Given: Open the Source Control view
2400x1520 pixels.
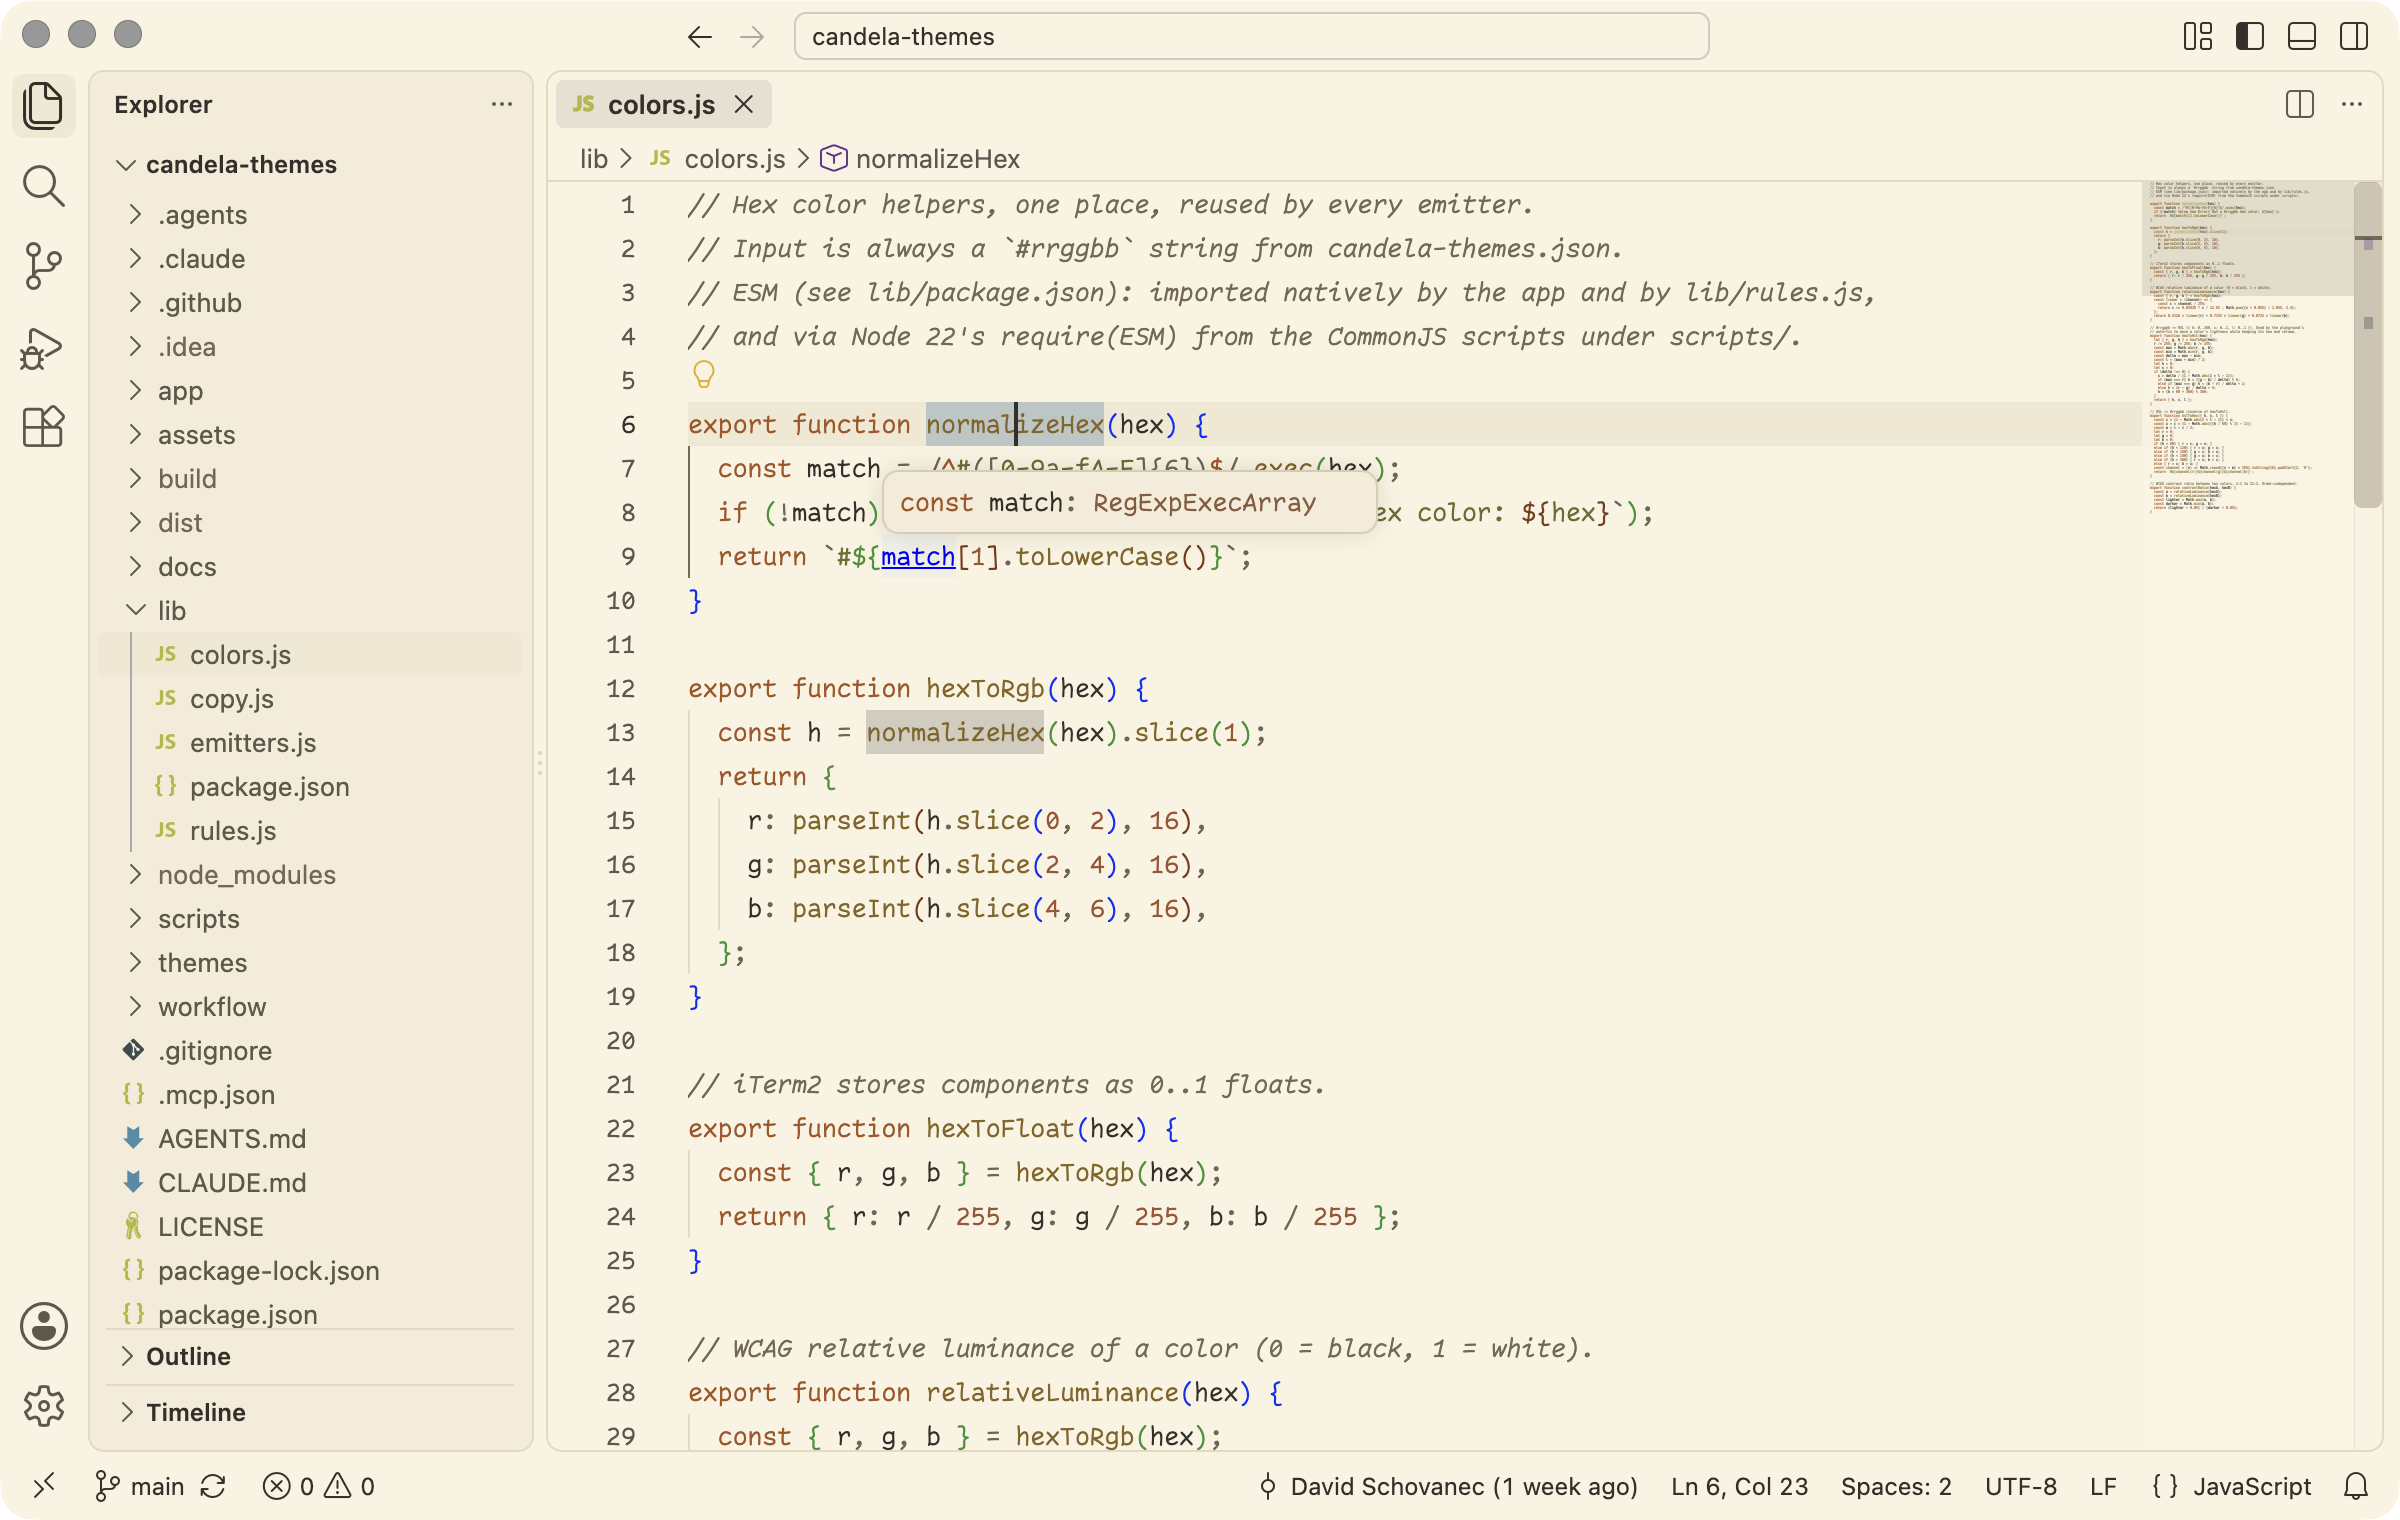Looking at the screenshot, I should coord(43,267).
